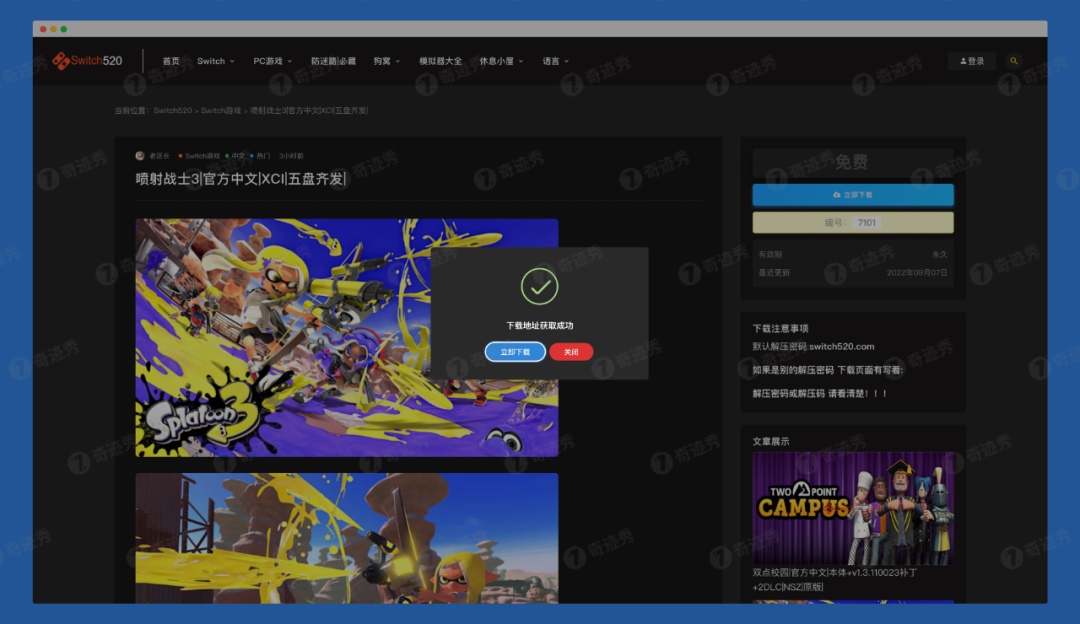
Task: Expand the 狗窝 dropdown menu
Action: pyautogui.click(x=386, y=61)
